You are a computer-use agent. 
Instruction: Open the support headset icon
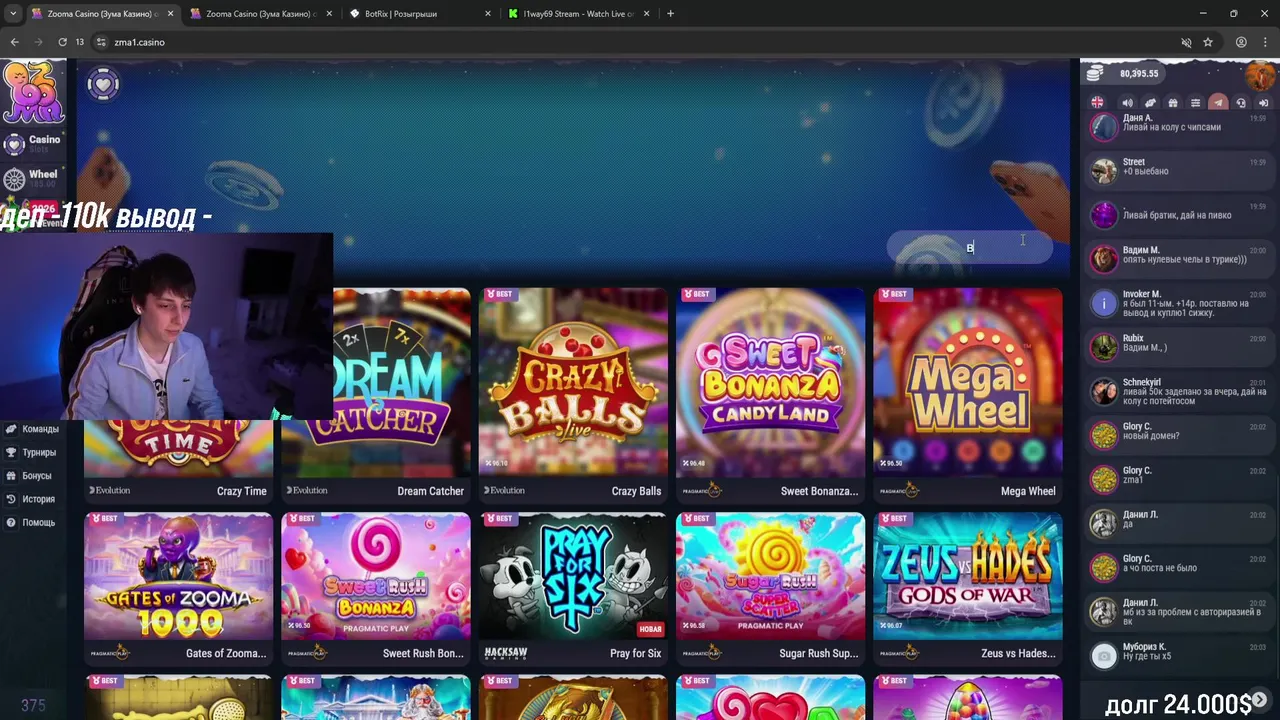coord(1241,103)
